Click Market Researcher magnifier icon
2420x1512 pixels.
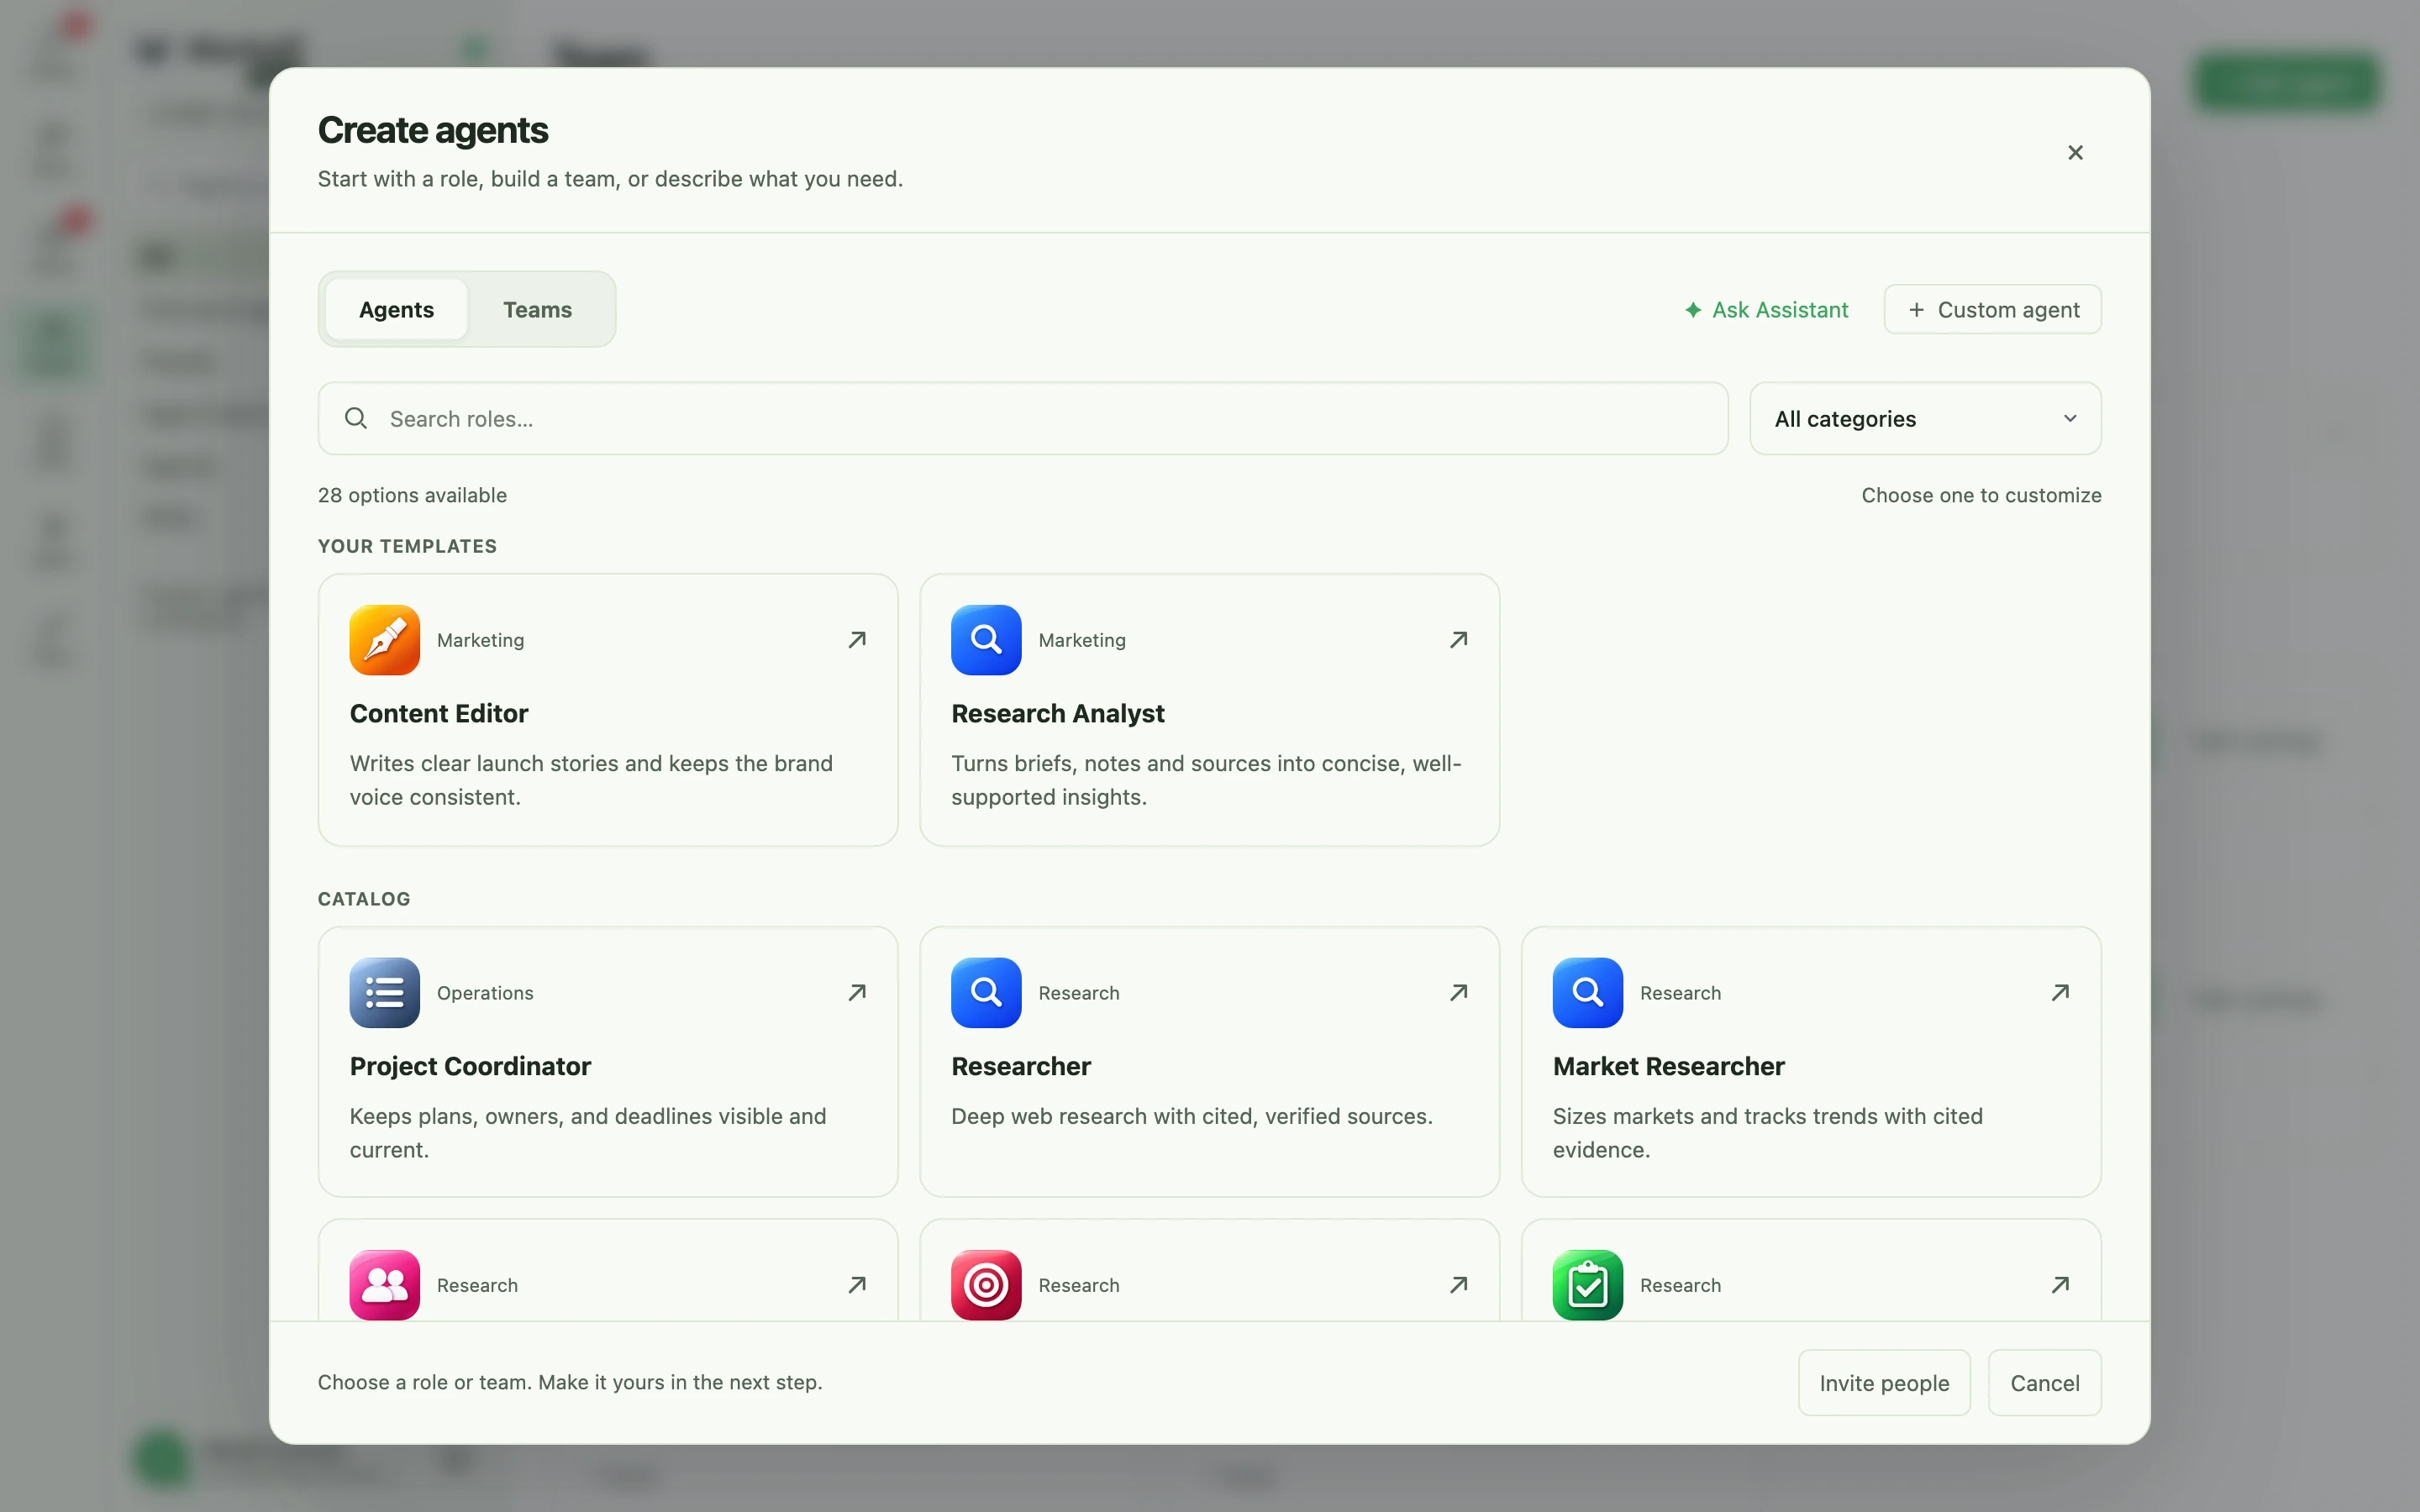1588,993
